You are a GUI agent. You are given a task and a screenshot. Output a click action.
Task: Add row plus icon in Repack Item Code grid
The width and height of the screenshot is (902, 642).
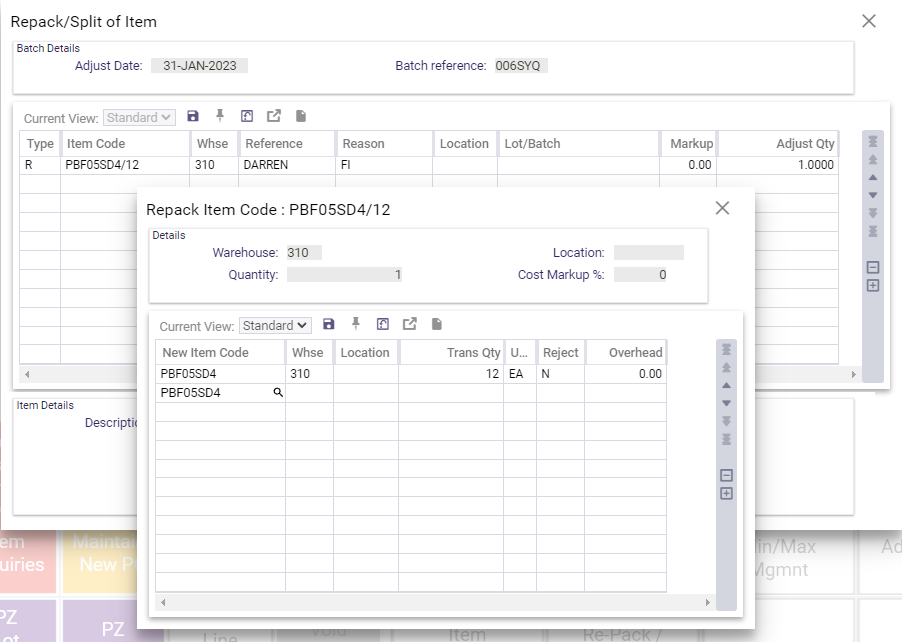pyautogui.click(x=727, y=494)
